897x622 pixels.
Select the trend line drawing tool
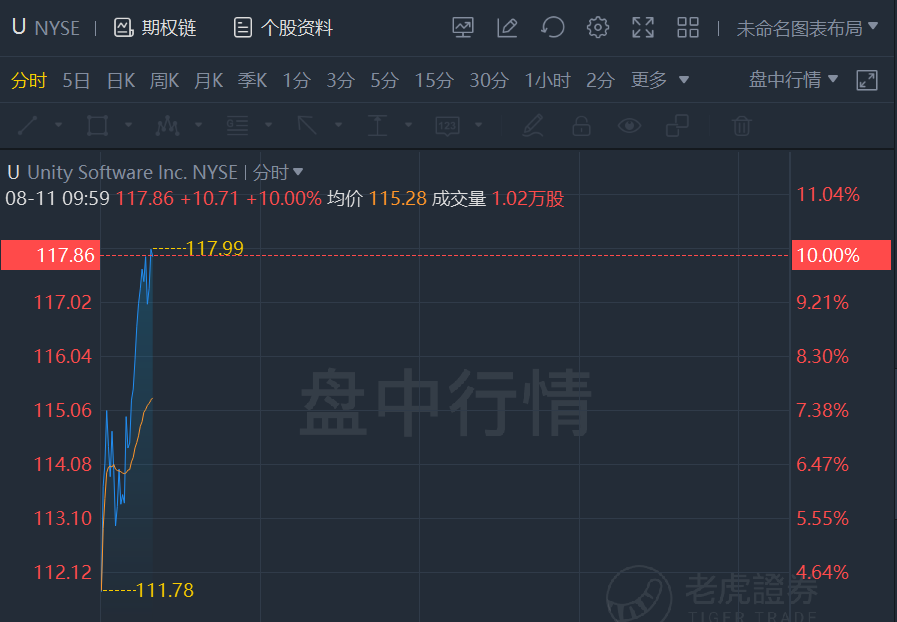click(x=27, y=125)
